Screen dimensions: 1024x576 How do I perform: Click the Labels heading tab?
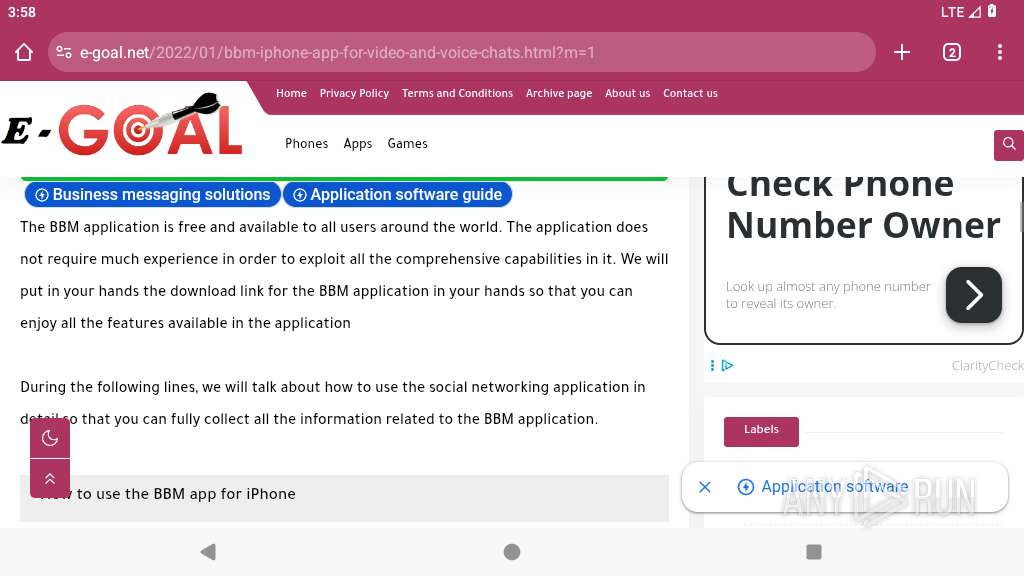click(761, 431)
